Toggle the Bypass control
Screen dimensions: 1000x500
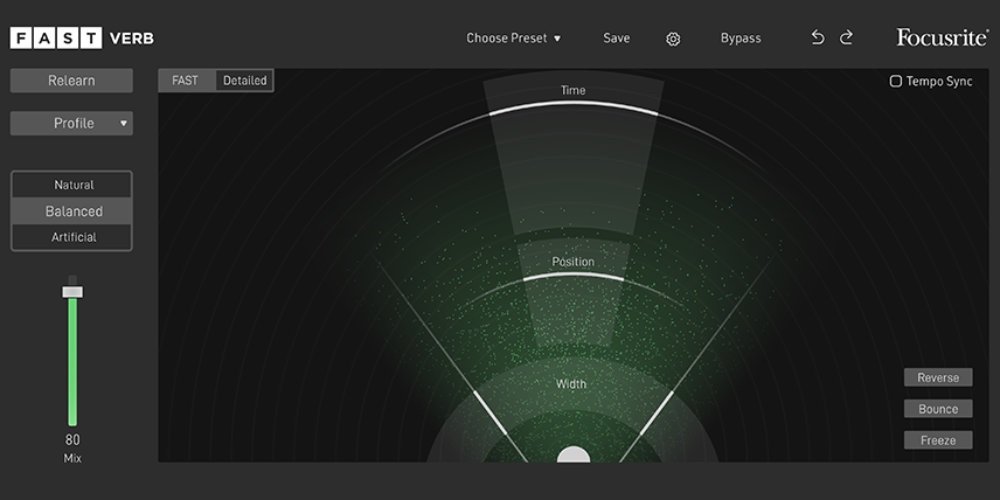(740, 38)
